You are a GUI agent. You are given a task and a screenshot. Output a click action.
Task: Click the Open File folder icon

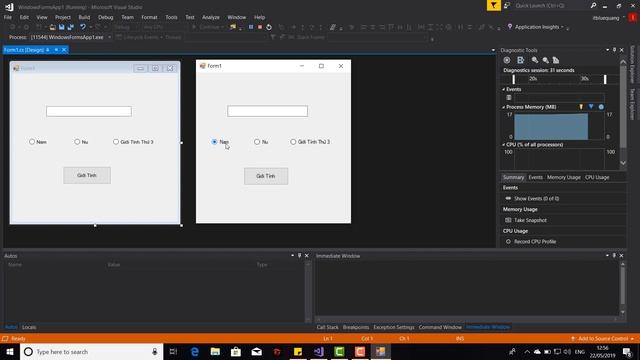pos(52,27)
